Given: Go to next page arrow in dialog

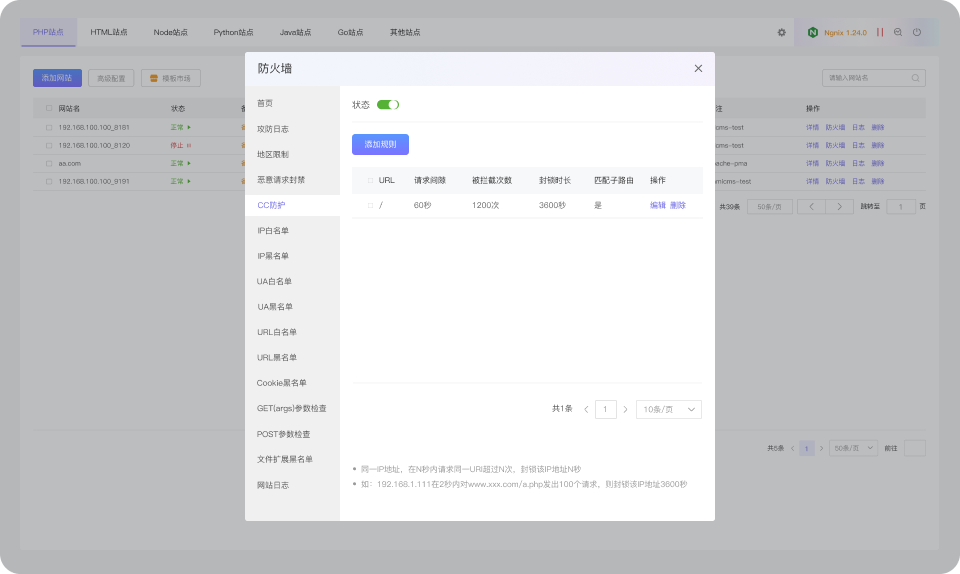Looking at the screenshot, I should (x=625, y=409).
